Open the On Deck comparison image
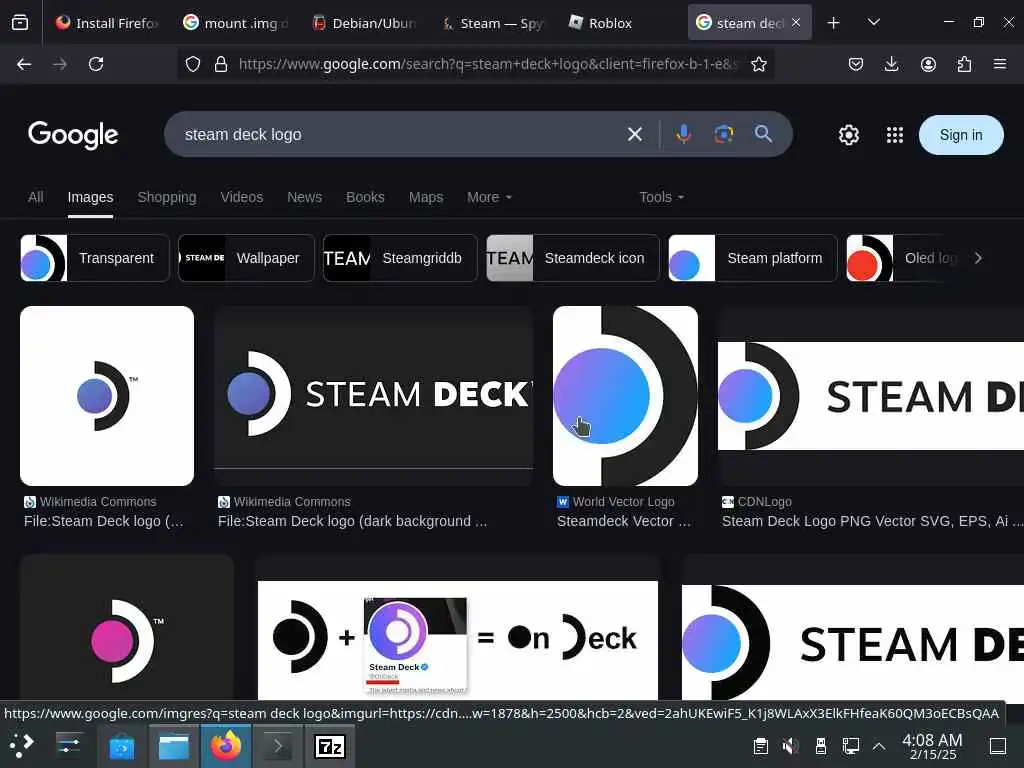This screenshot has height=768, width=1024. (458, 640)
